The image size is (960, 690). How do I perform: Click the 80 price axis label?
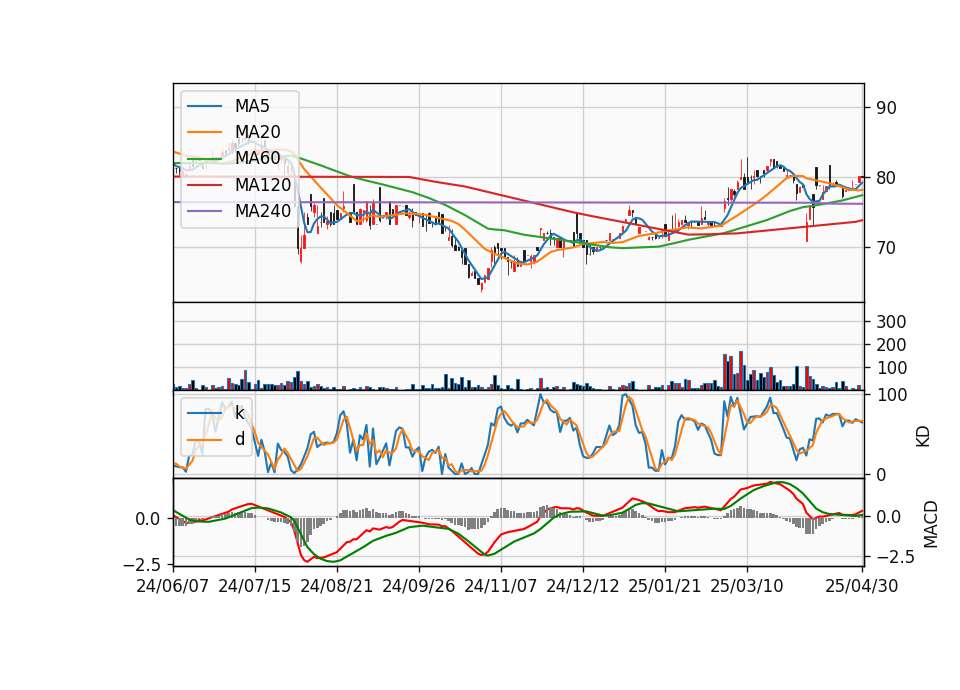[x=886, y=178]
